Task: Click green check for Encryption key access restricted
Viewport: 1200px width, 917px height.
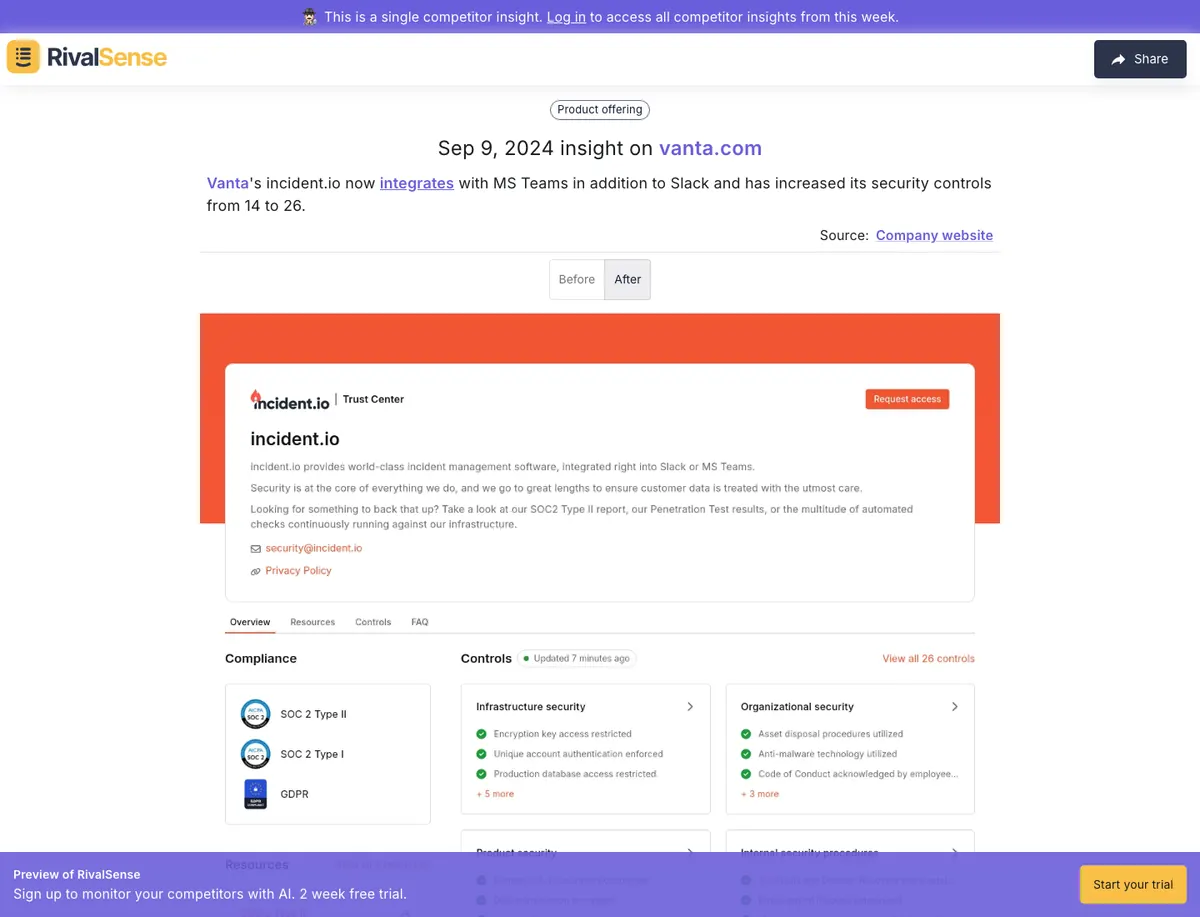Action: [x=481, y=734]
